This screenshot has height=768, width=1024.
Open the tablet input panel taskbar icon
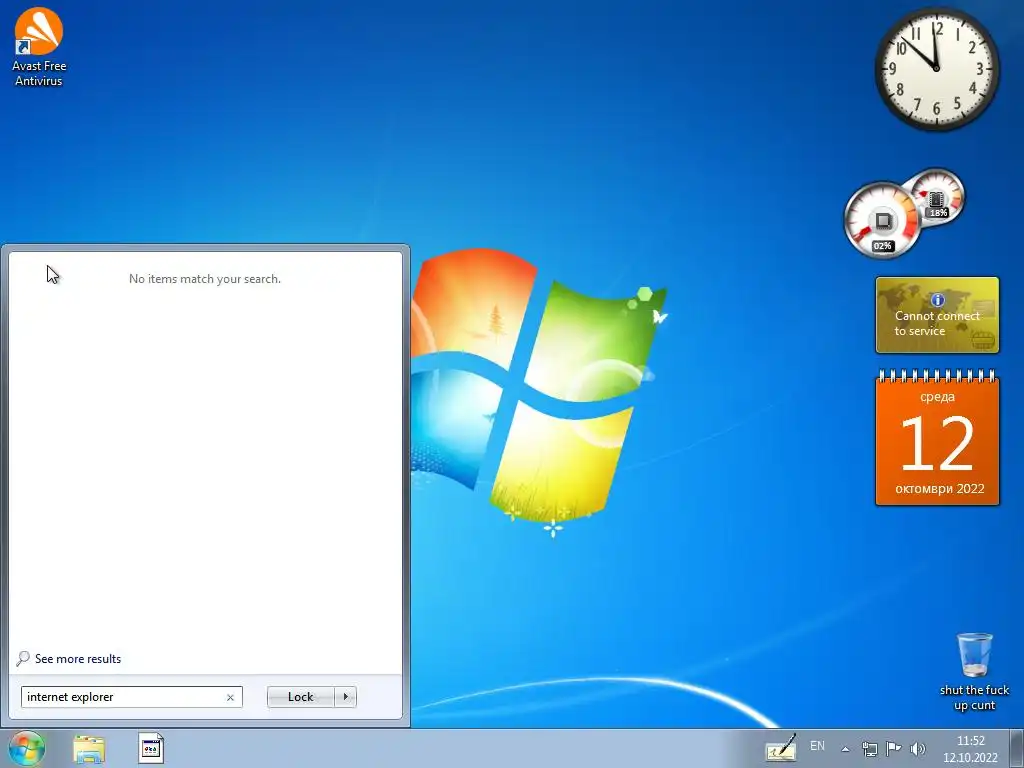click(781, 748)
